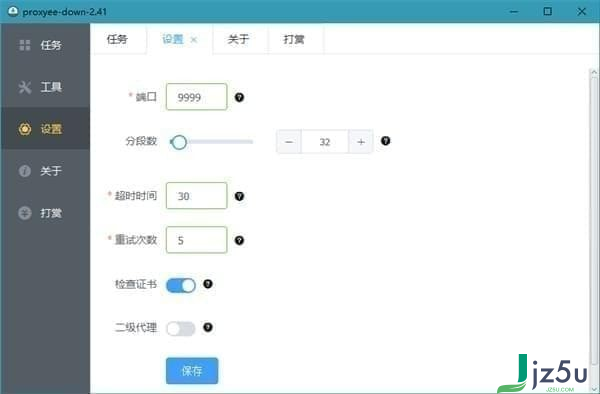This screenshot has height=394, width=600.
Task: Open 工具 in the left sidebar
Action: point(45,87)
